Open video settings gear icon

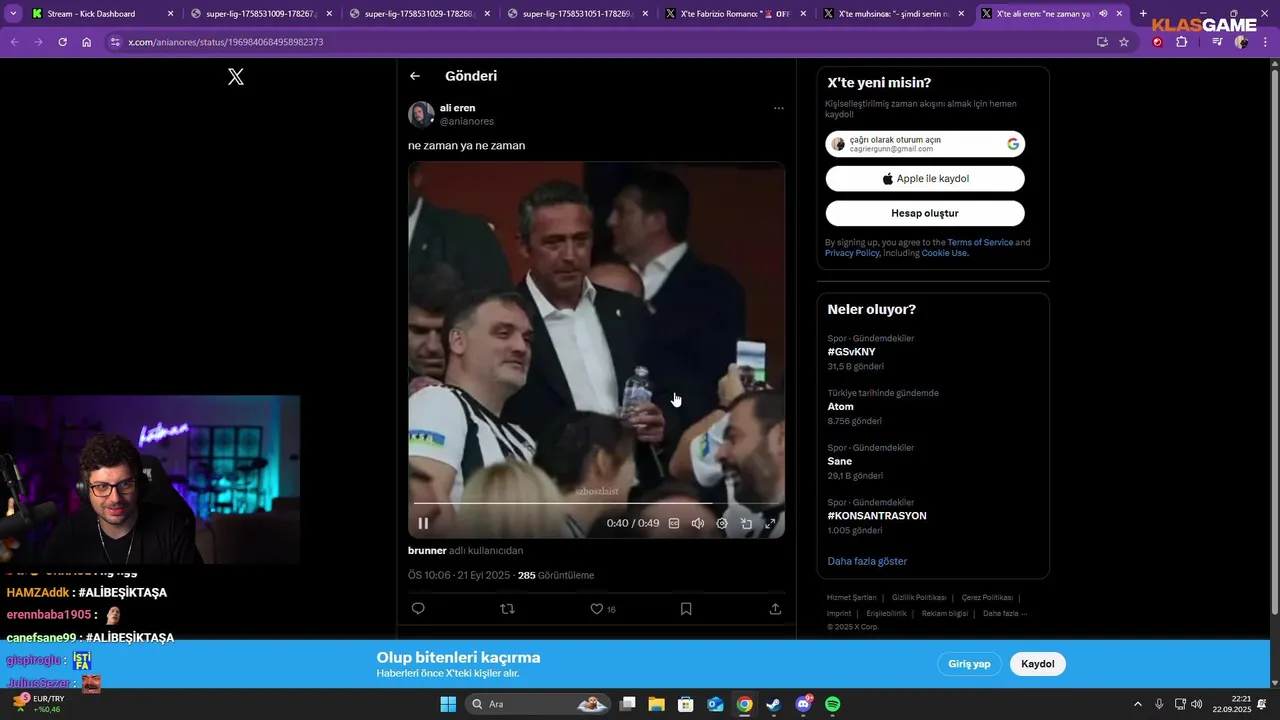(722, 523)
